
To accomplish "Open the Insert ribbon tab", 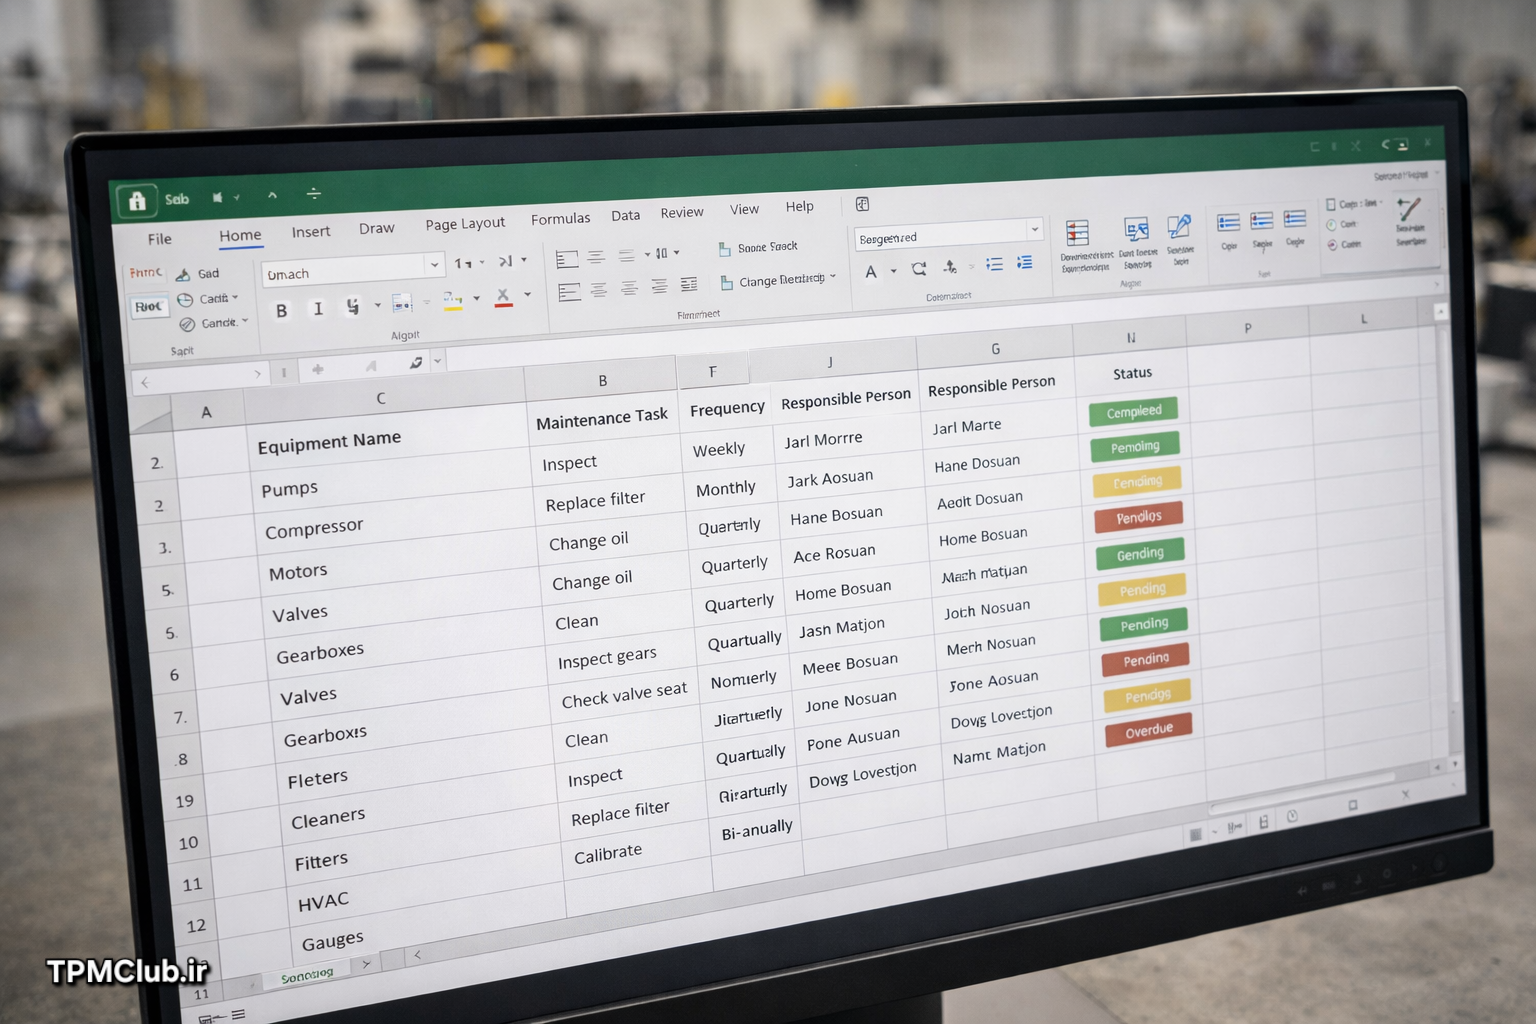I will pos(310,232).
